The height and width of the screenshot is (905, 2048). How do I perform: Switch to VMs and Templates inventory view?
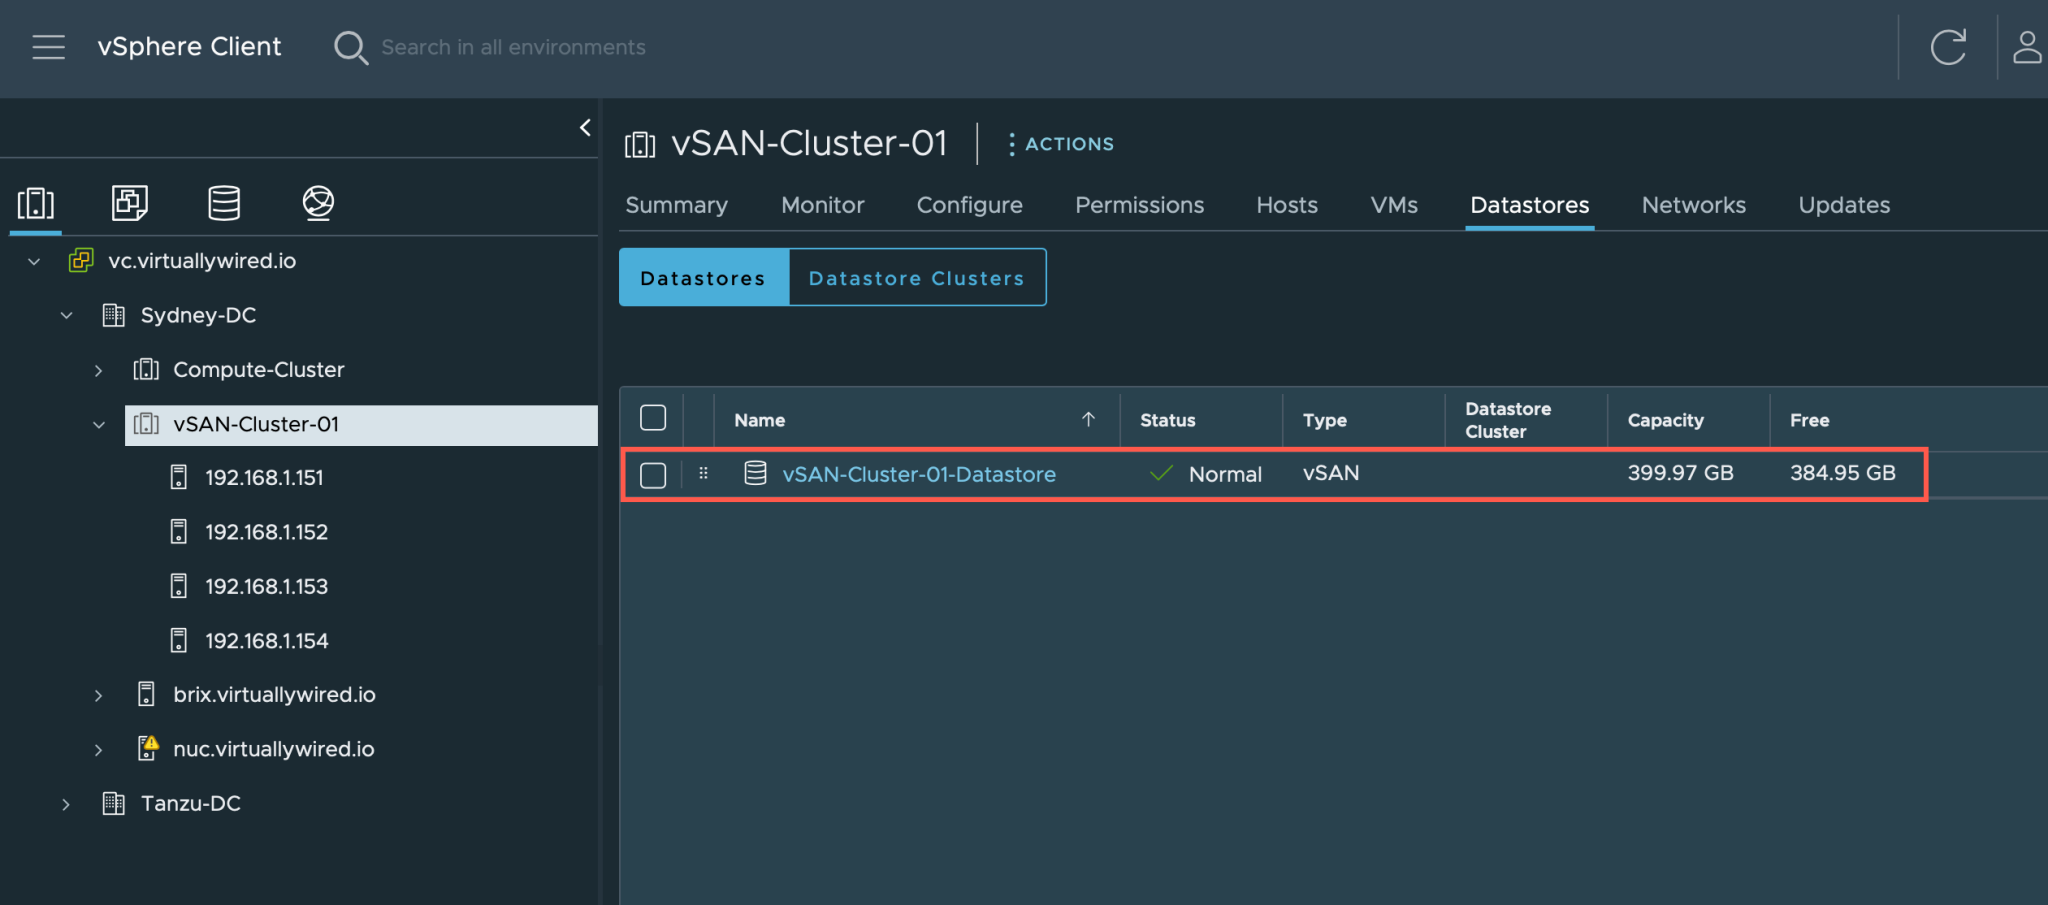tap(129, 203)
